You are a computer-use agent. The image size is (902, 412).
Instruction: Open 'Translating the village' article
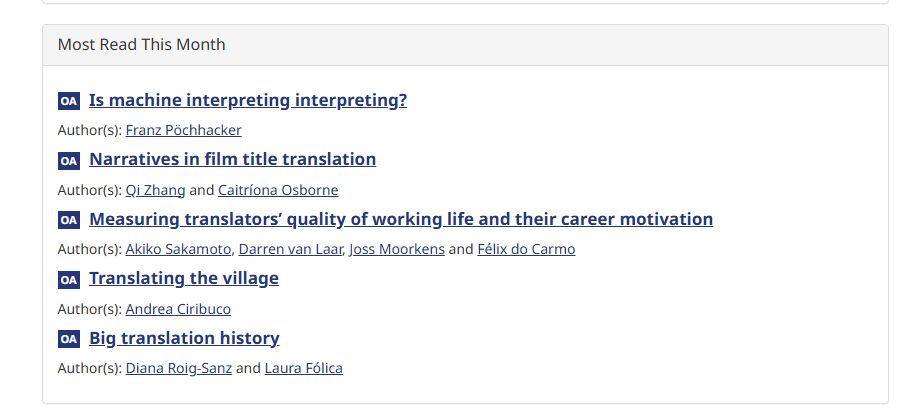pos(184,278)
